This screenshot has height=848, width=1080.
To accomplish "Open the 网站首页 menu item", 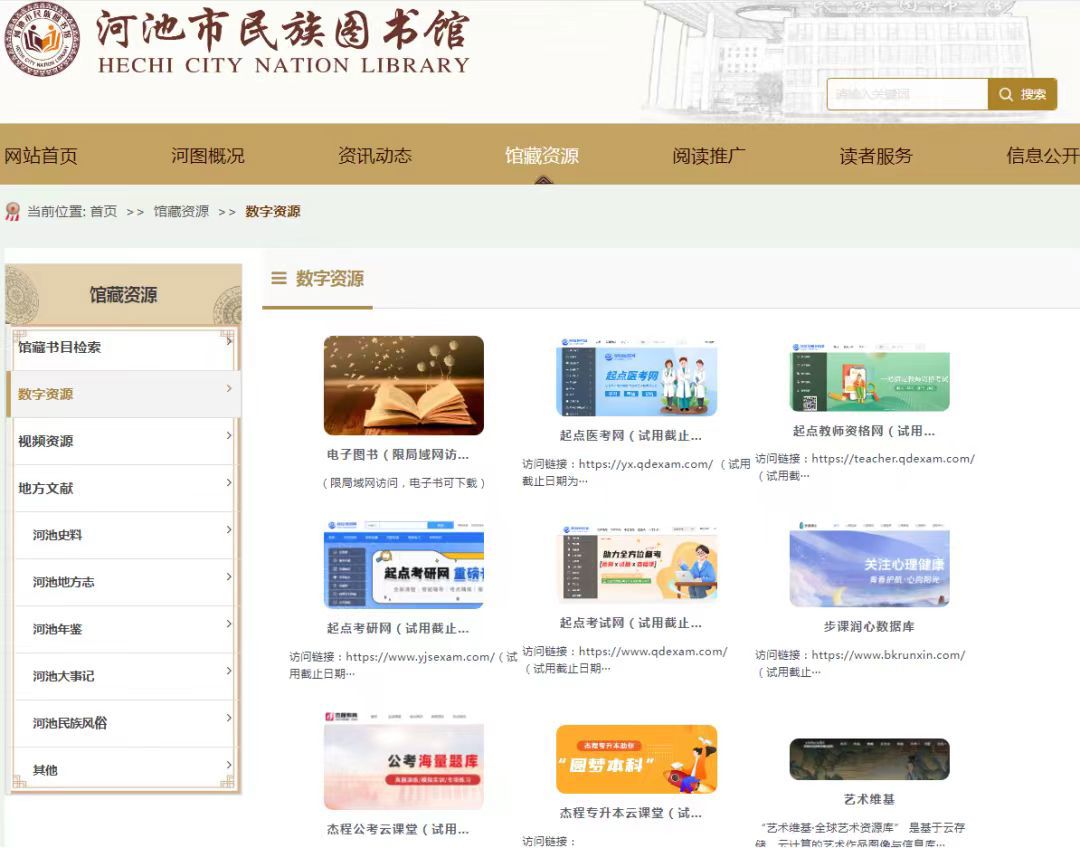I will [x=41, y=156].
